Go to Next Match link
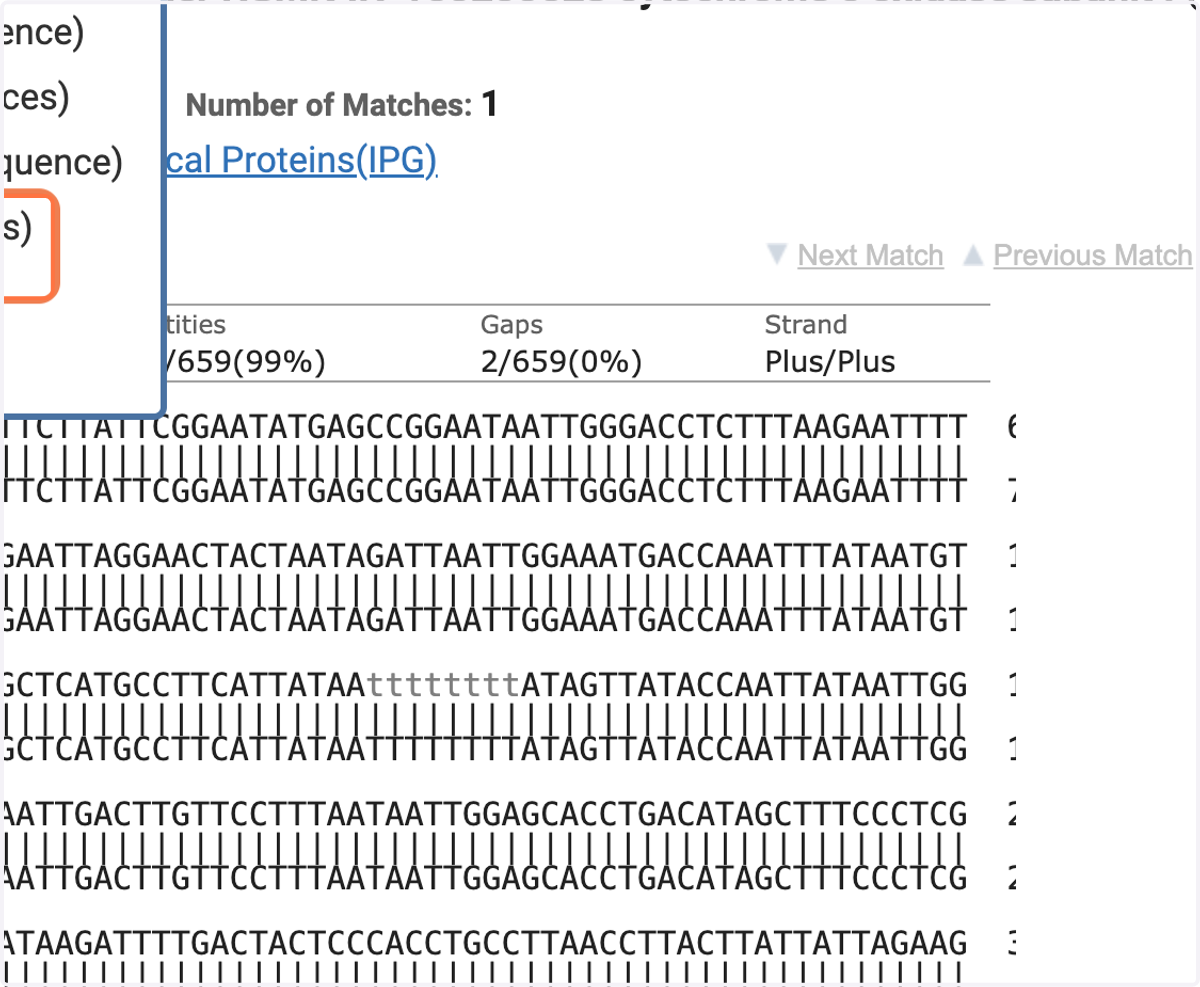This screenshot has width=1200, height=987. 870,256
